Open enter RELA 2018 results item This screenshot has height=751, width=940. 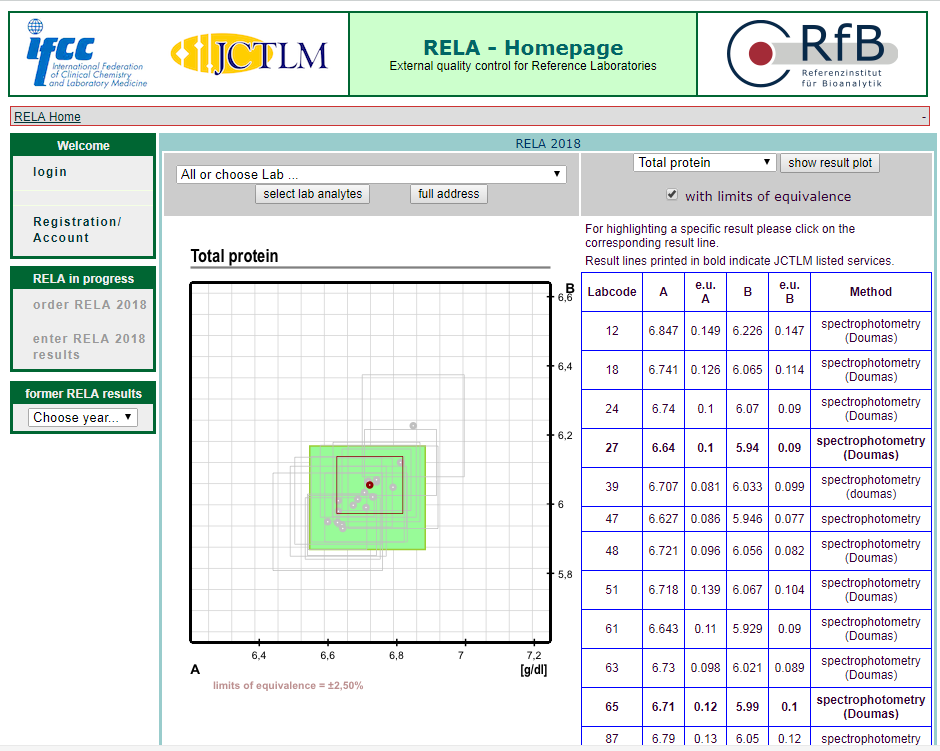89,346
